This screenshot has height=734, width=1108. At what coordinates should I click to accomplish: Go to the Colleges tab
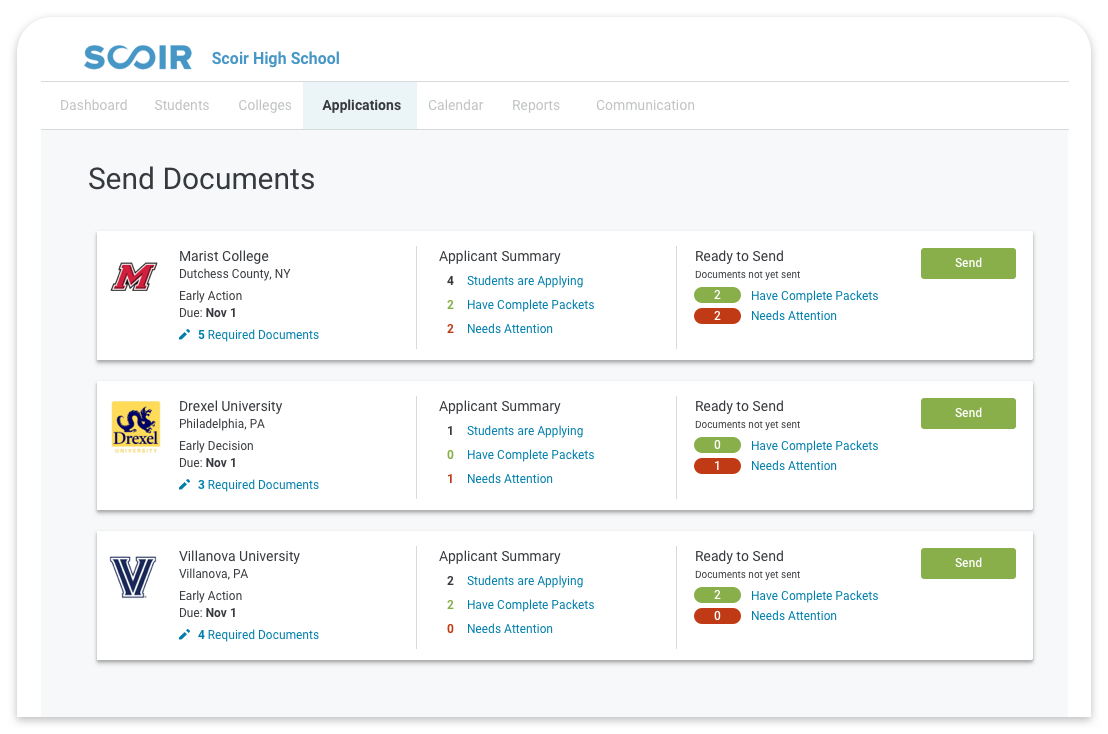[265, 105]
